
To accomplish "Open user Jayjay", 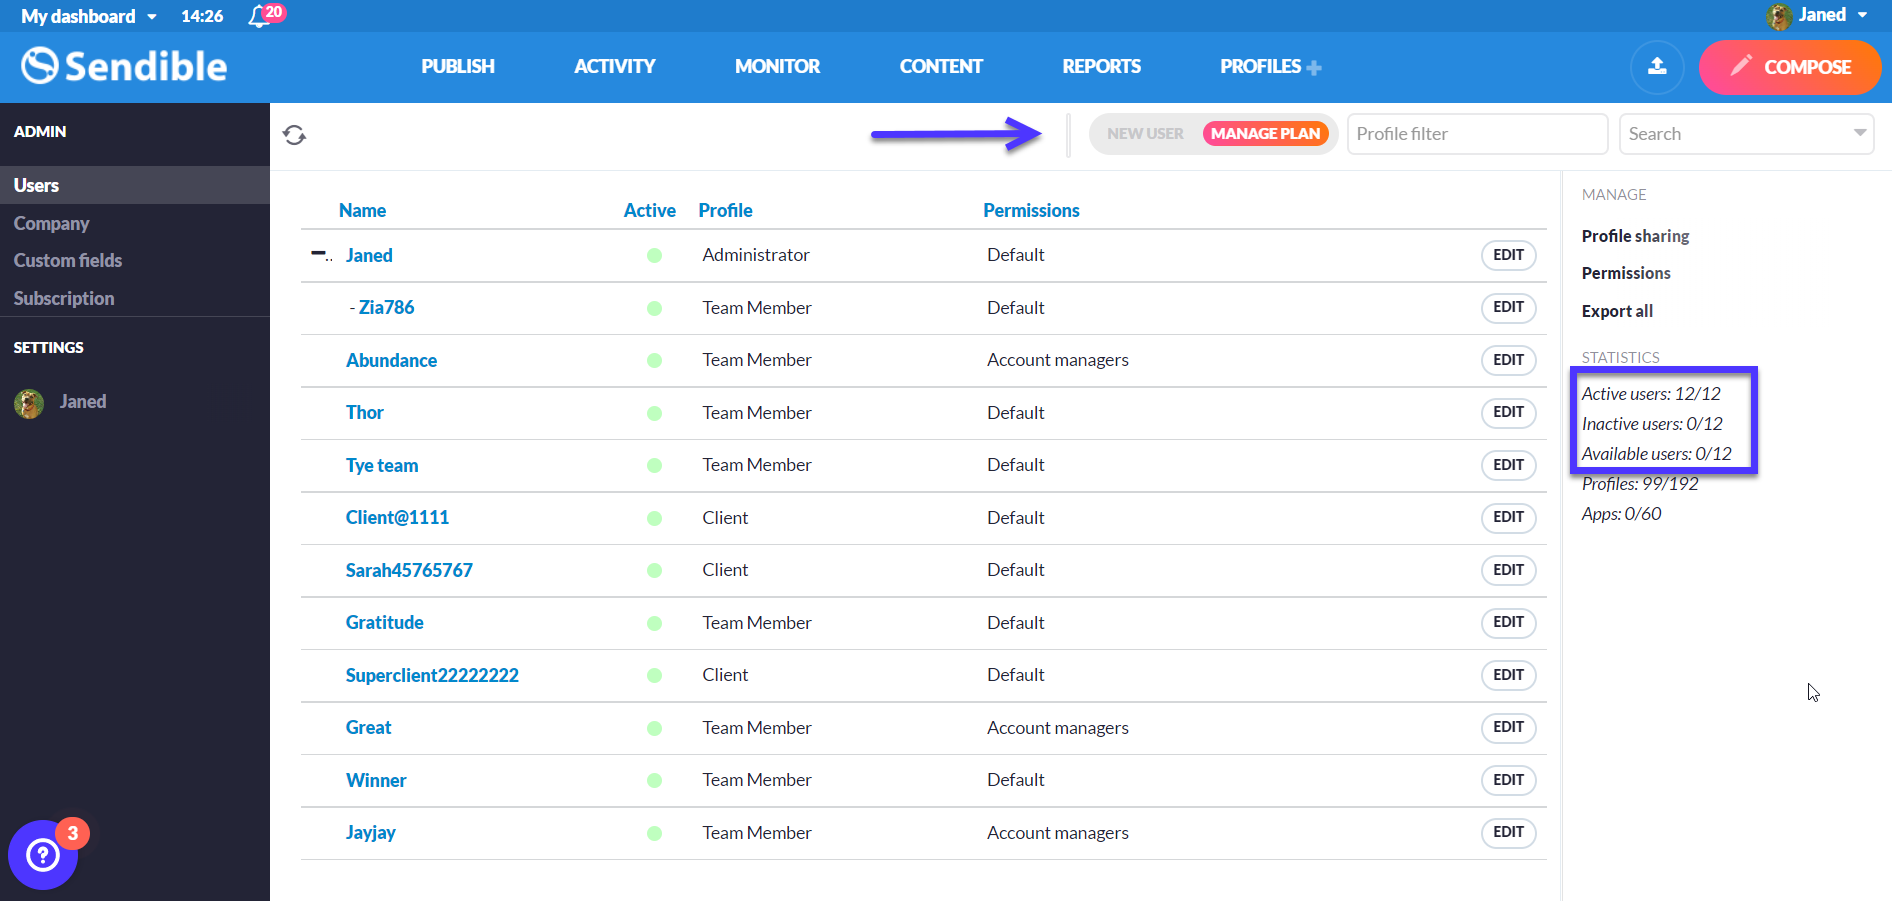I will pos(370,833).
